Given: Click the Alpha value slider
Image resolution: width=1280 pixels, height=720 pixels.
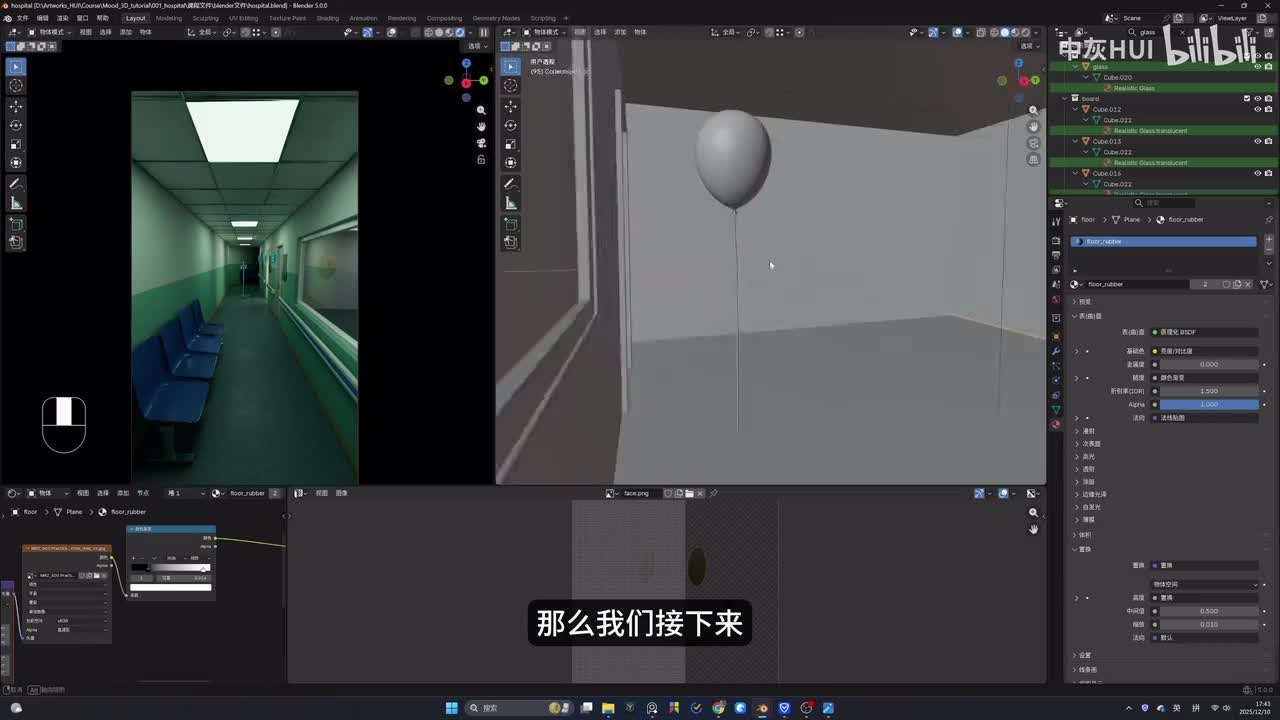Looking at the screenshot, I should [1209, 404].
